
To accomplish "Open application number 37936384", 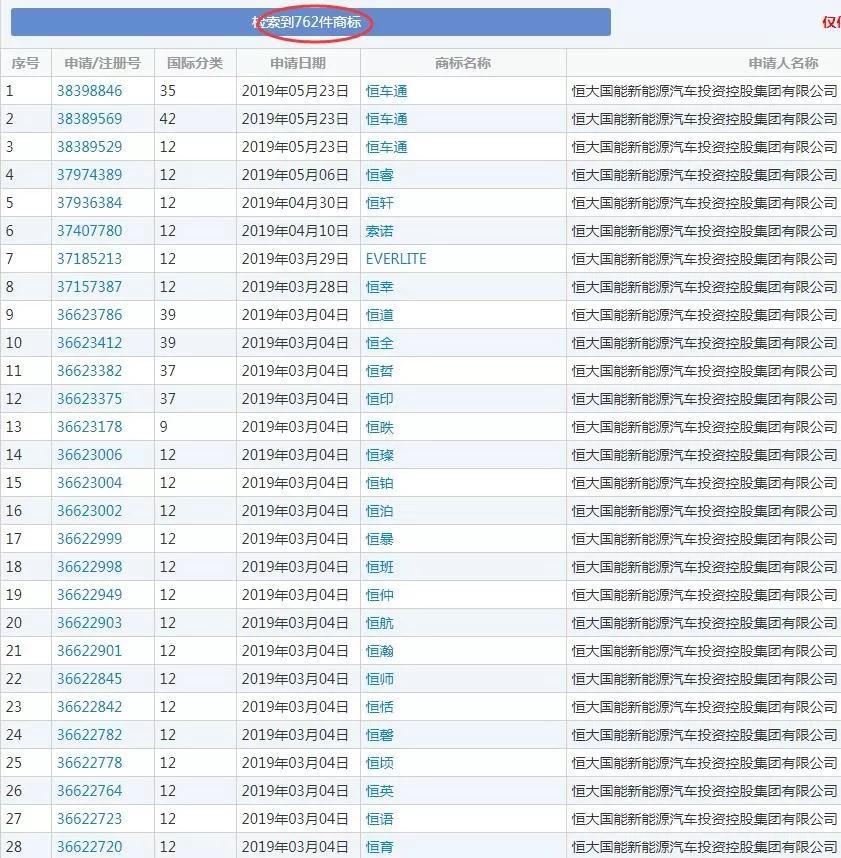I will click(x=89, y=202).
